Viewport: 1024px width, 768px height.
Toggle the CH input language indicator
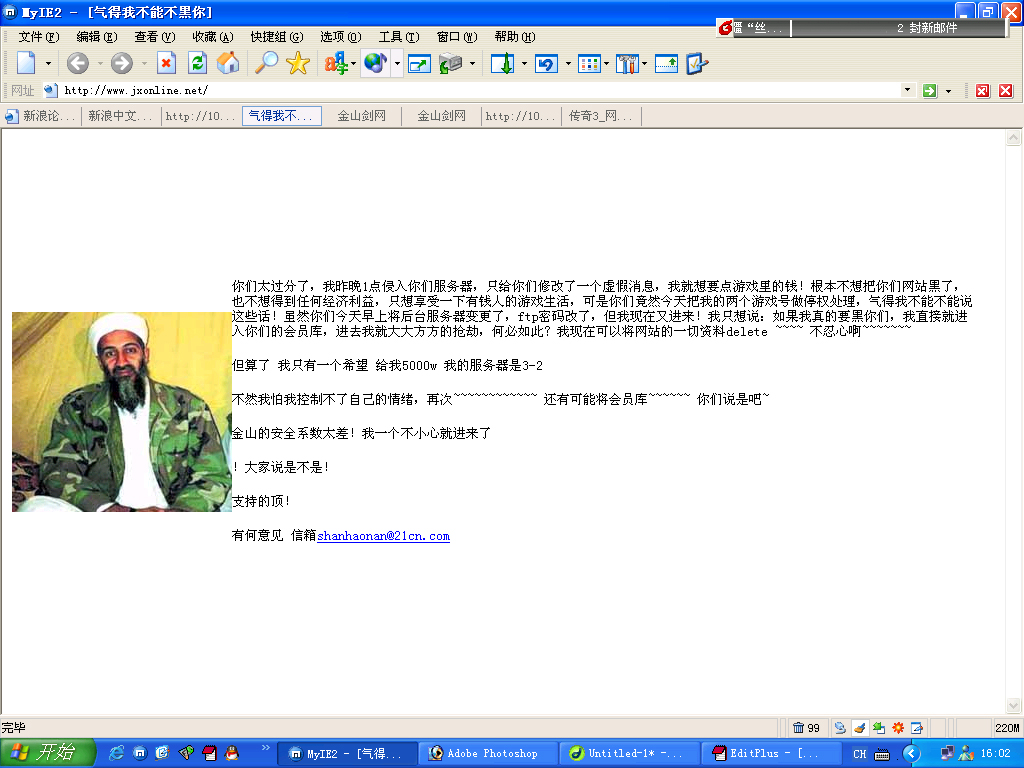tap(859, 754)
